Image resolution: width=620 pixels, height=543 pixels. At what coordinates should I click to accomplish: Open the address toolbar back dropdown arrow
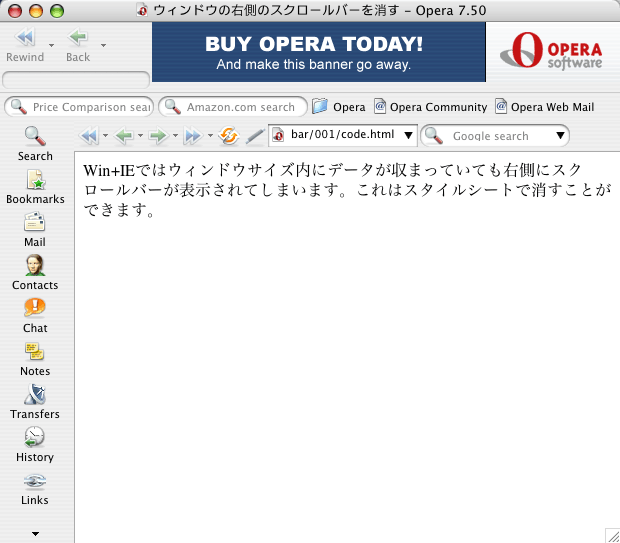click(140, 136)
